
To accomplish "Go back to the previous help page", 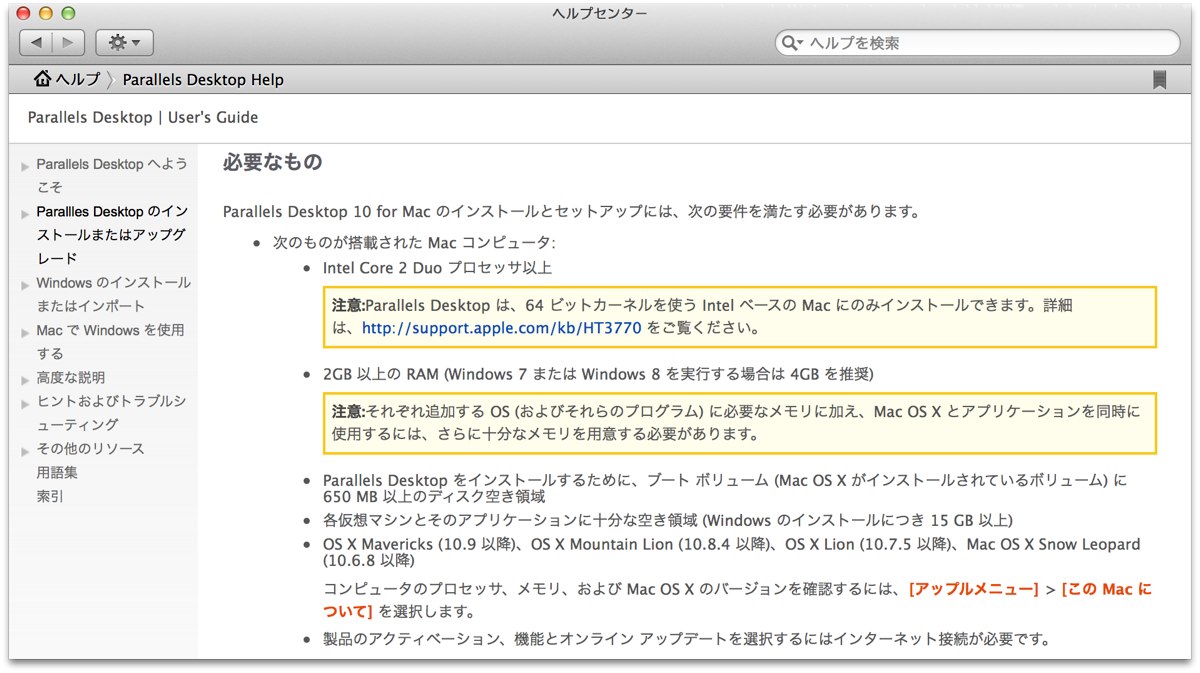I will point(37,43).
